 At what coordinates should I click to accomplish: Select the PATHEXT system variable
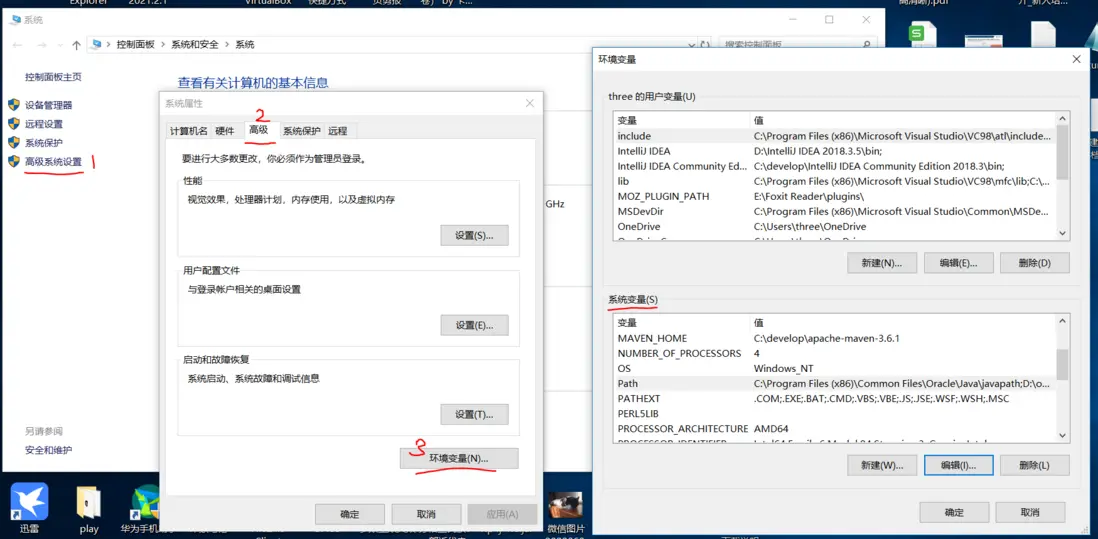coord(835,398)
